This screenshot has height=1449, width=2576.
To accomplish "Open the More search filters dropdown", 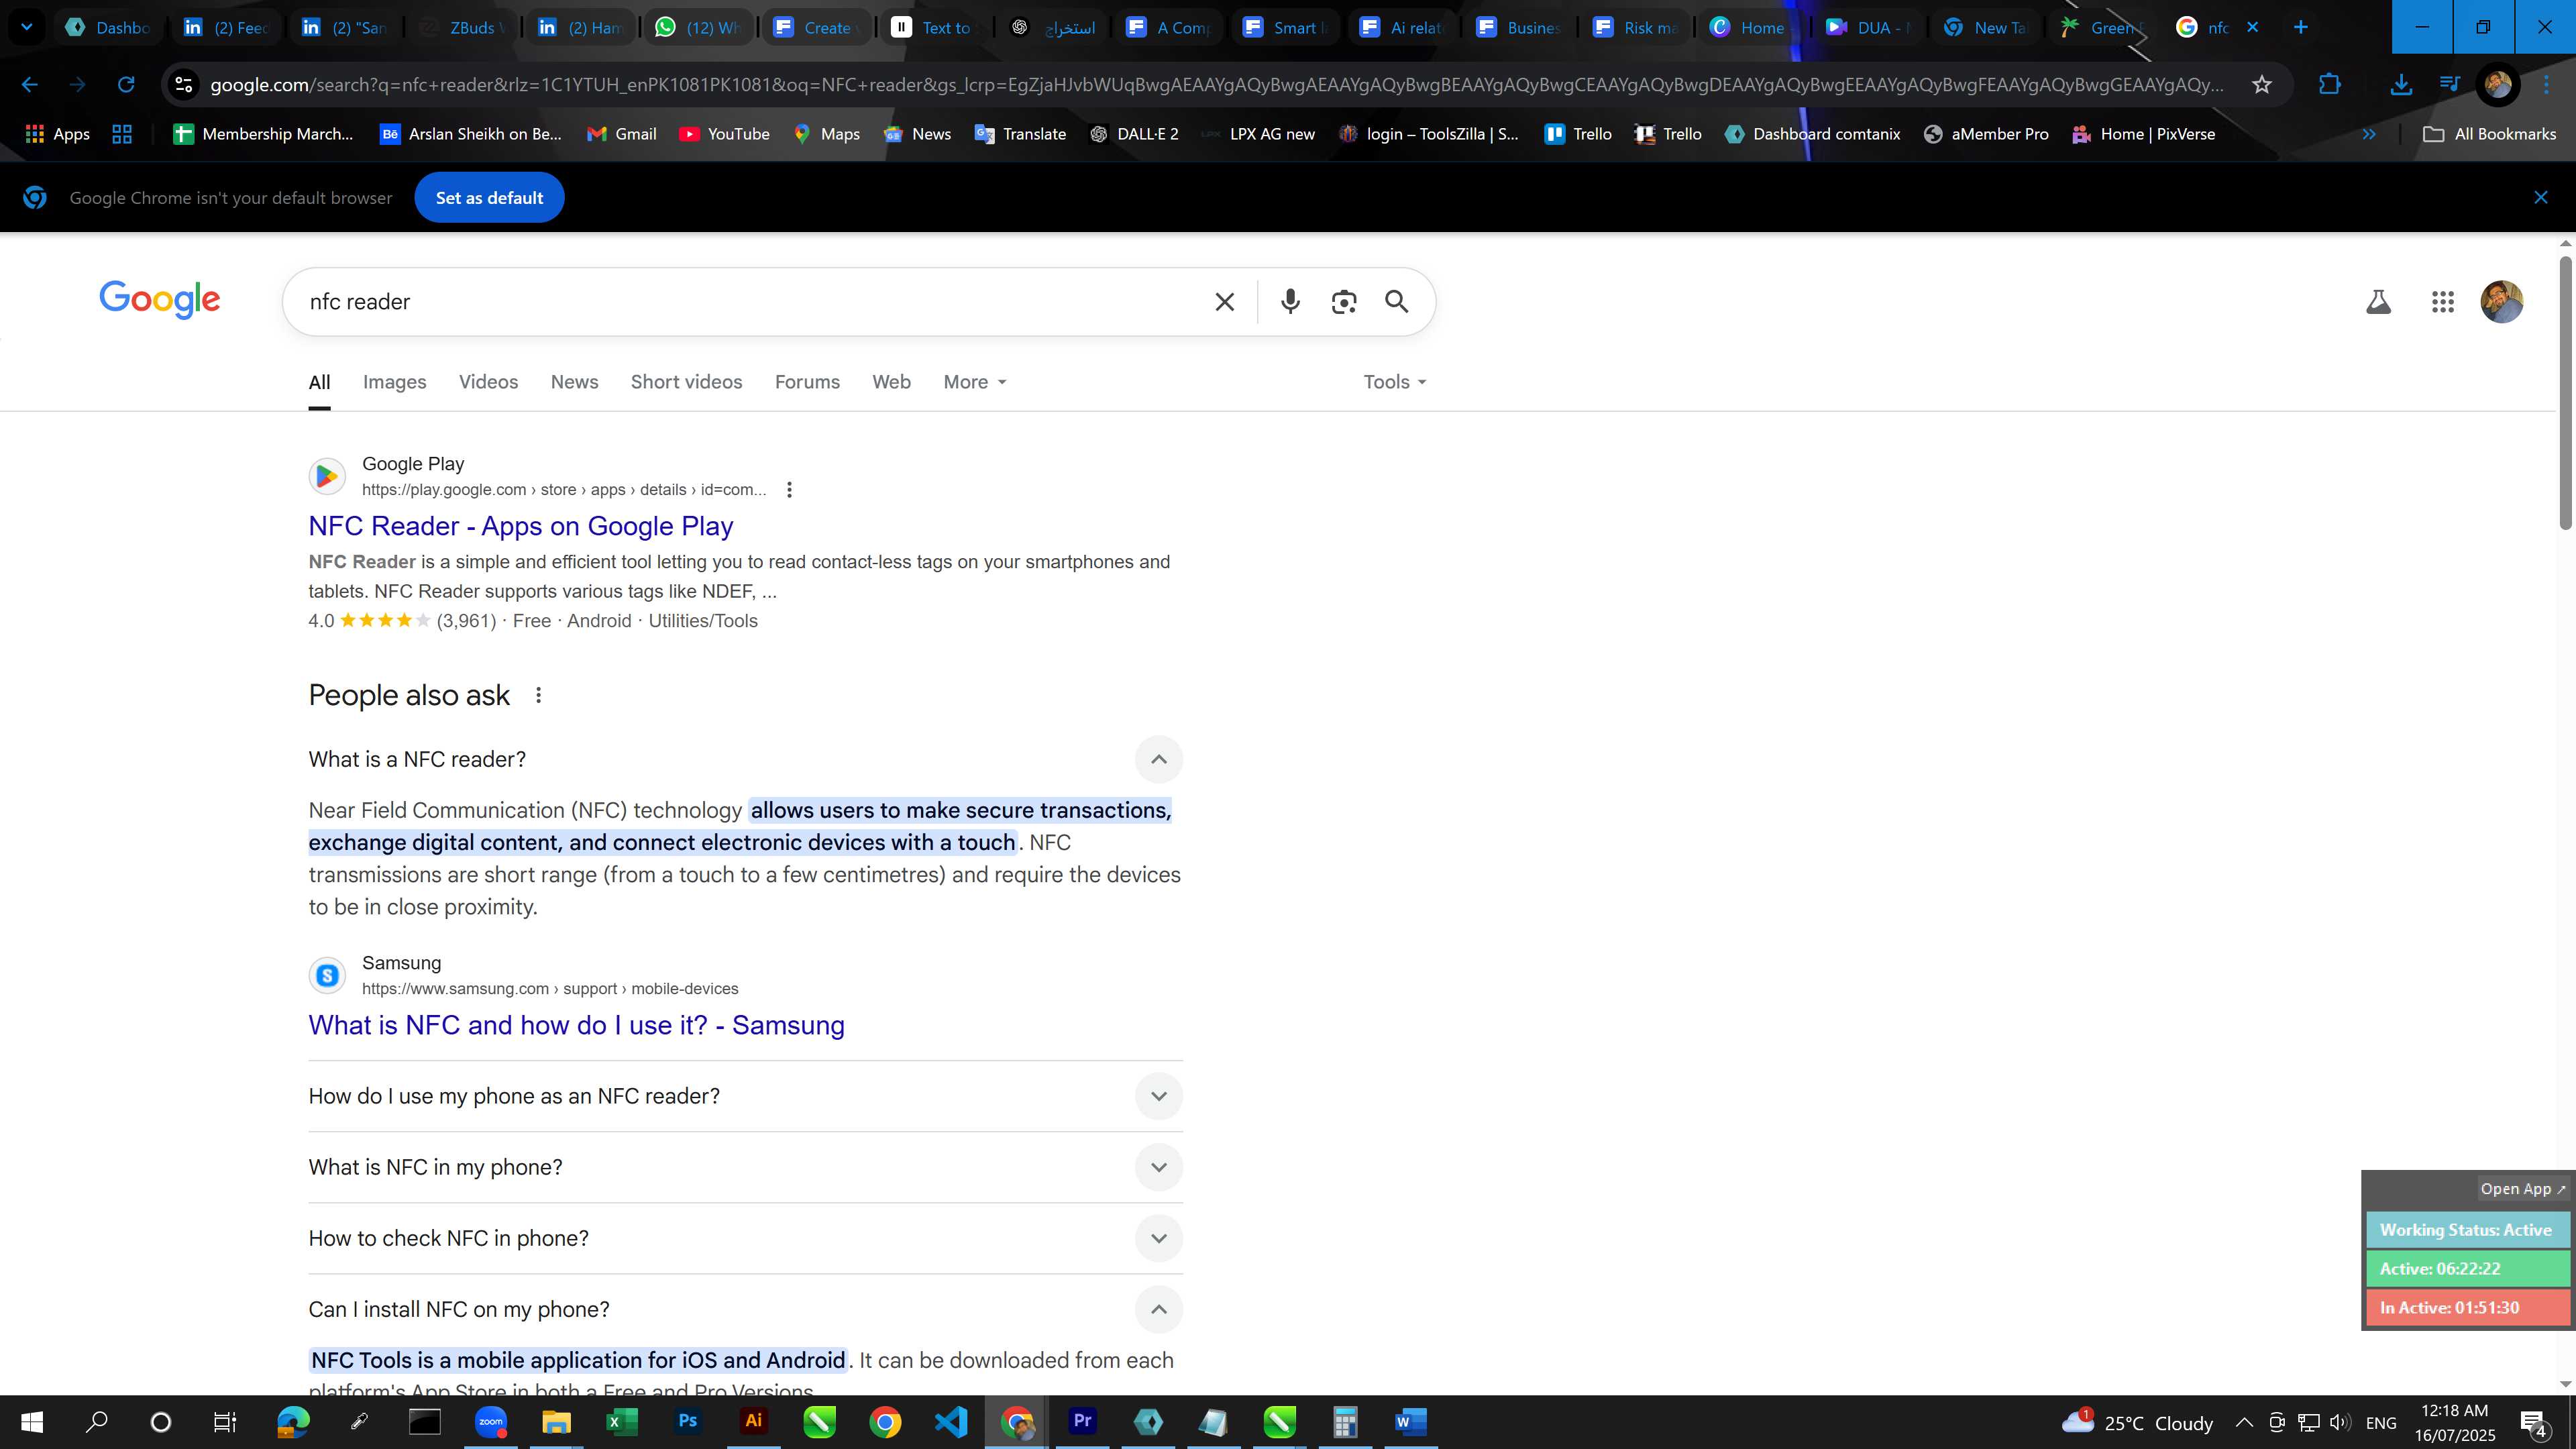I will [974, 382].
